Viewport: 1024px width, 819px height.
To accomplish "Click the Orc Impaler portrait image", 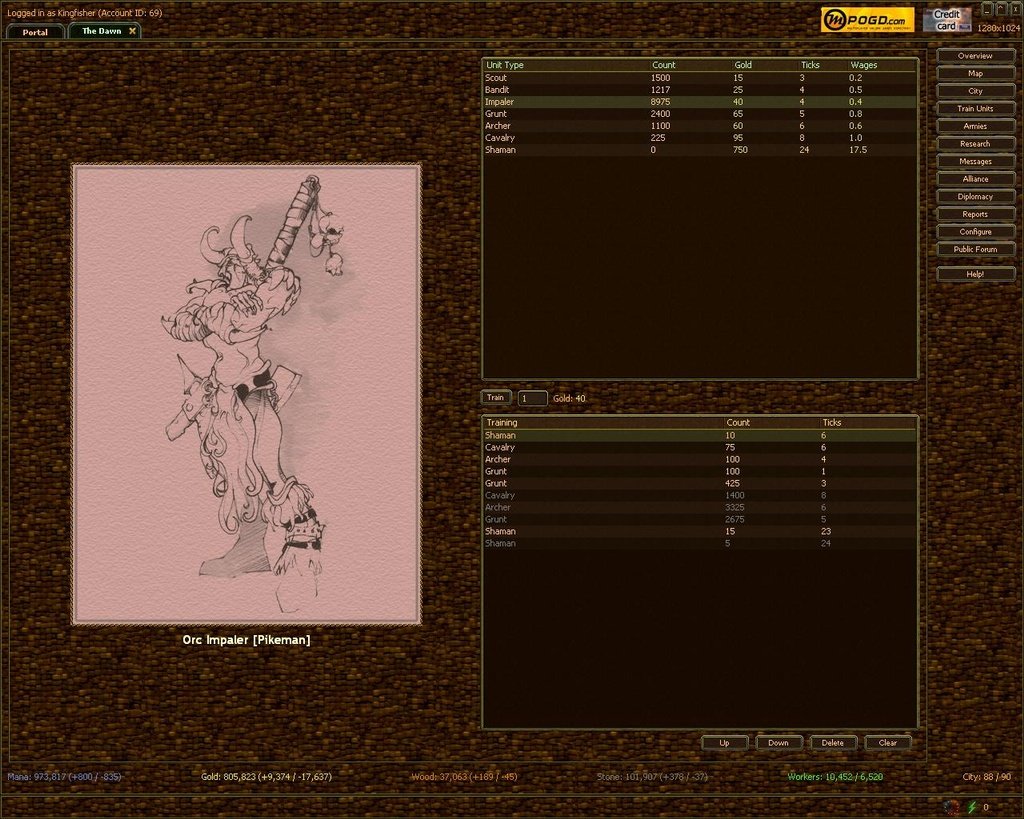I will [x=246, y=394].
